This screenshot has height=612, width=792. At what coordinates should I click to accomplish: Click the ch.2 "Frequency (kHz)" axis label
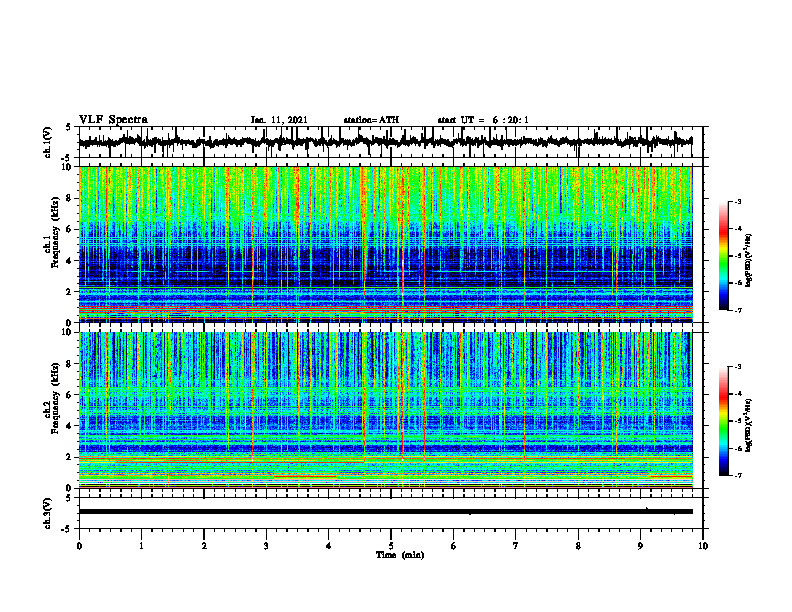pos(56,398)
